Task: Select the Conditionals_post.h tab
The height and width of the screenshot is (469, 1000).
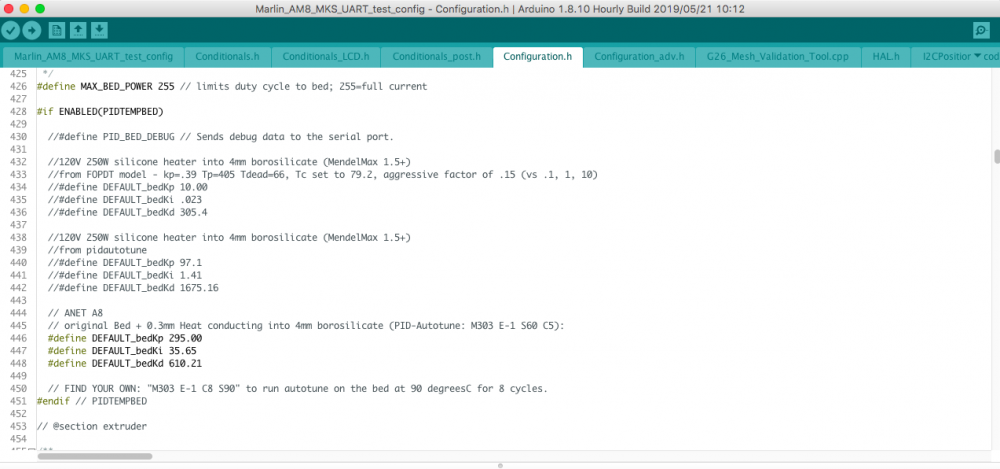Action: [437, 56]
